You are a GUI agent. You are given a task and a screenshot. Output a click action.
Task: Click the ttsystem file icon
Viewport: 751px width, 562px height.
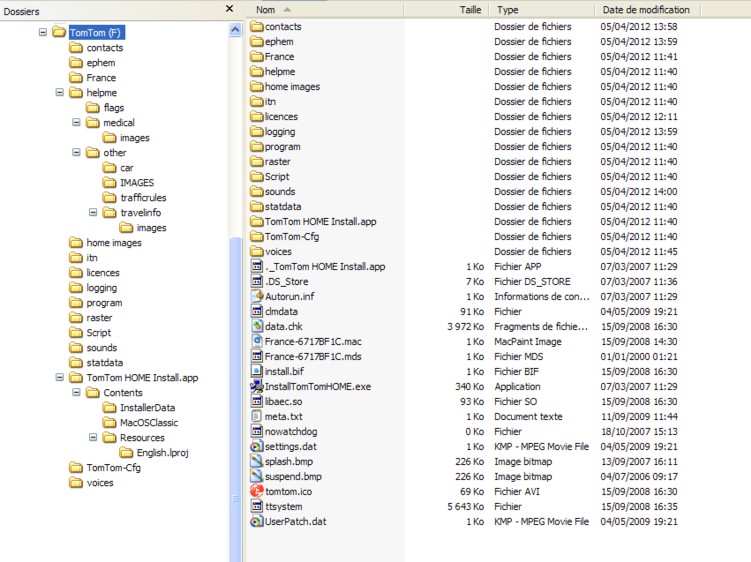257,506
